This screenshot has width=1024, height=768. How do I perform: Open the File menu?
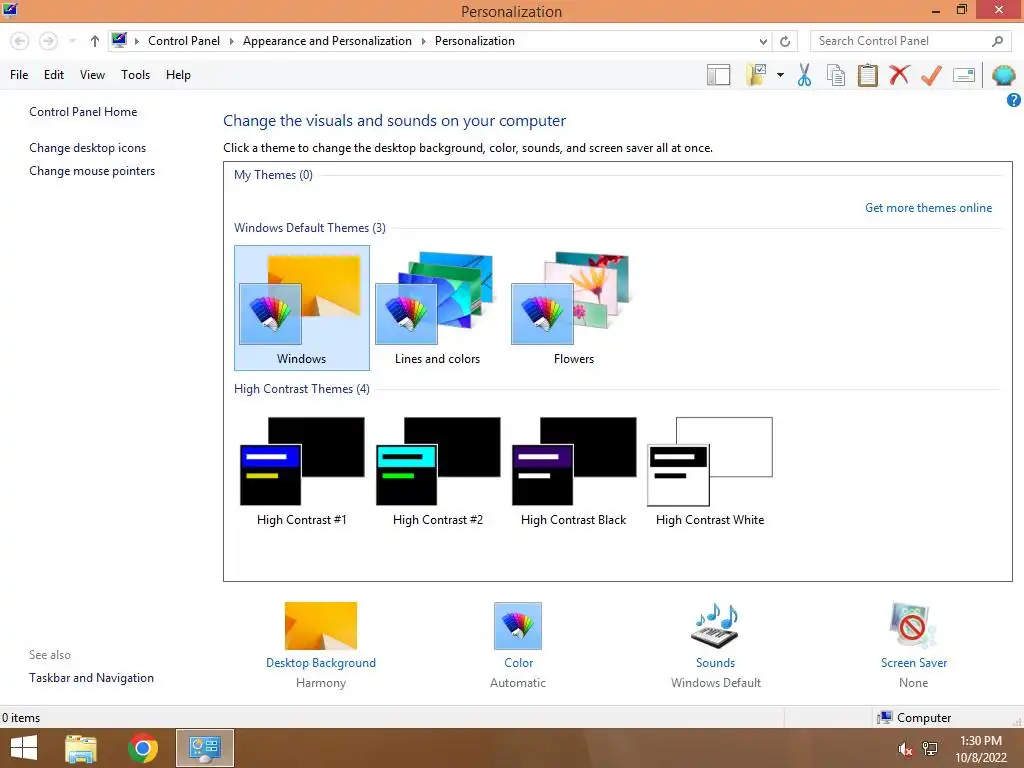(19, 75)
